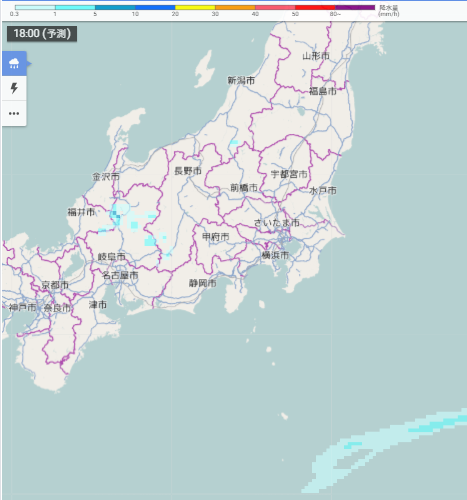Click the 京都市 city label
467x500 pixels.
pyautogui.click(x=55, y=285)
